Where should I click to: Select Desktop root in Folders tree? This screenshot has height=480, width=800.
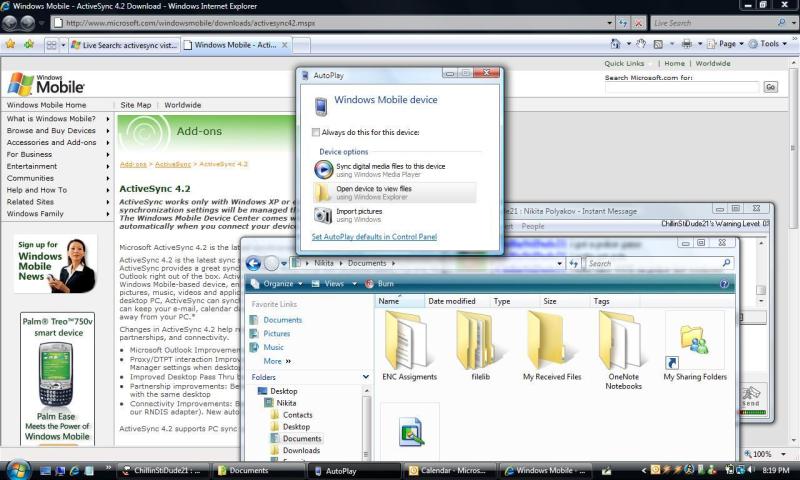(x=284, y=391)
